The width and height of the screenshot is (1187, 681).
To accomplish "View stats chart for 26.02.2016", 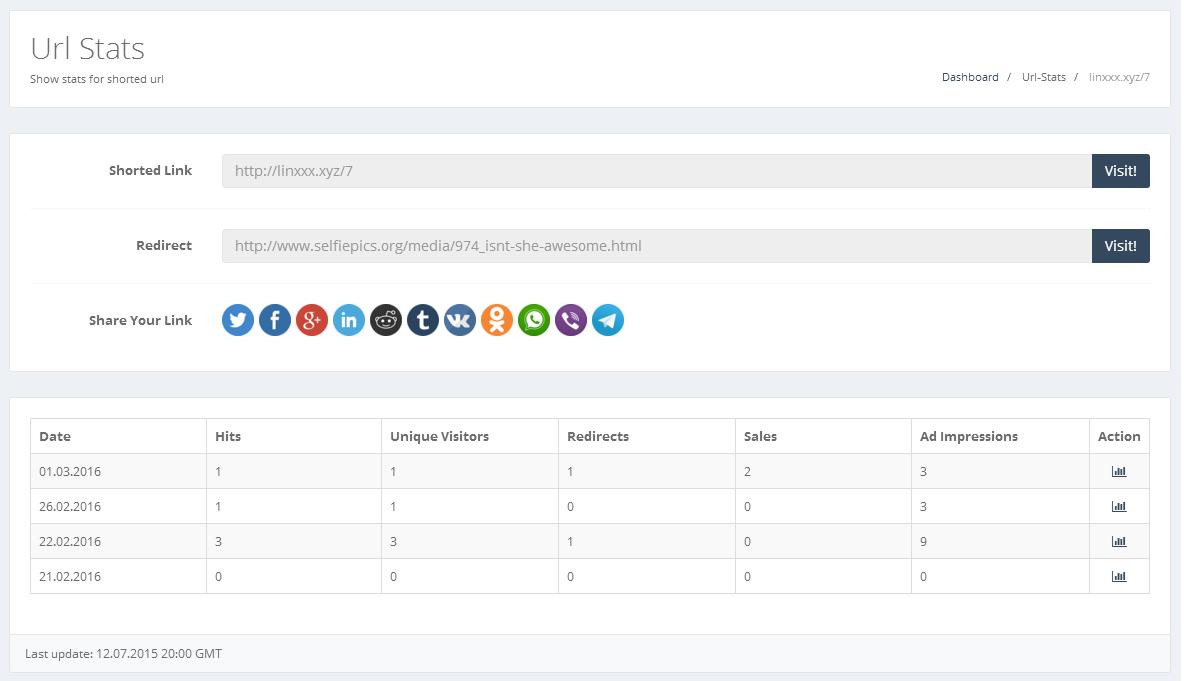I will [x=1119, y=507].
